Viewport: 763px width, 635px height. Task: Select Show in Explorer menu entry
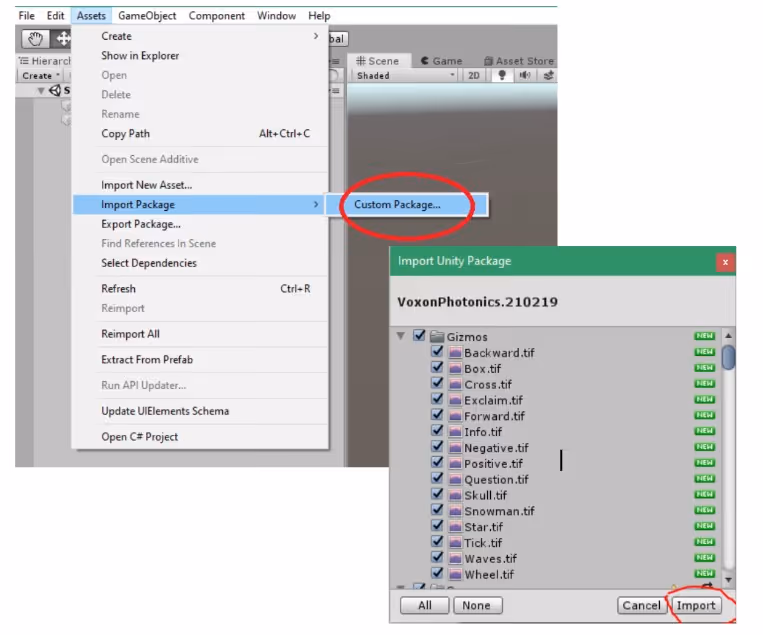(200, 55)
